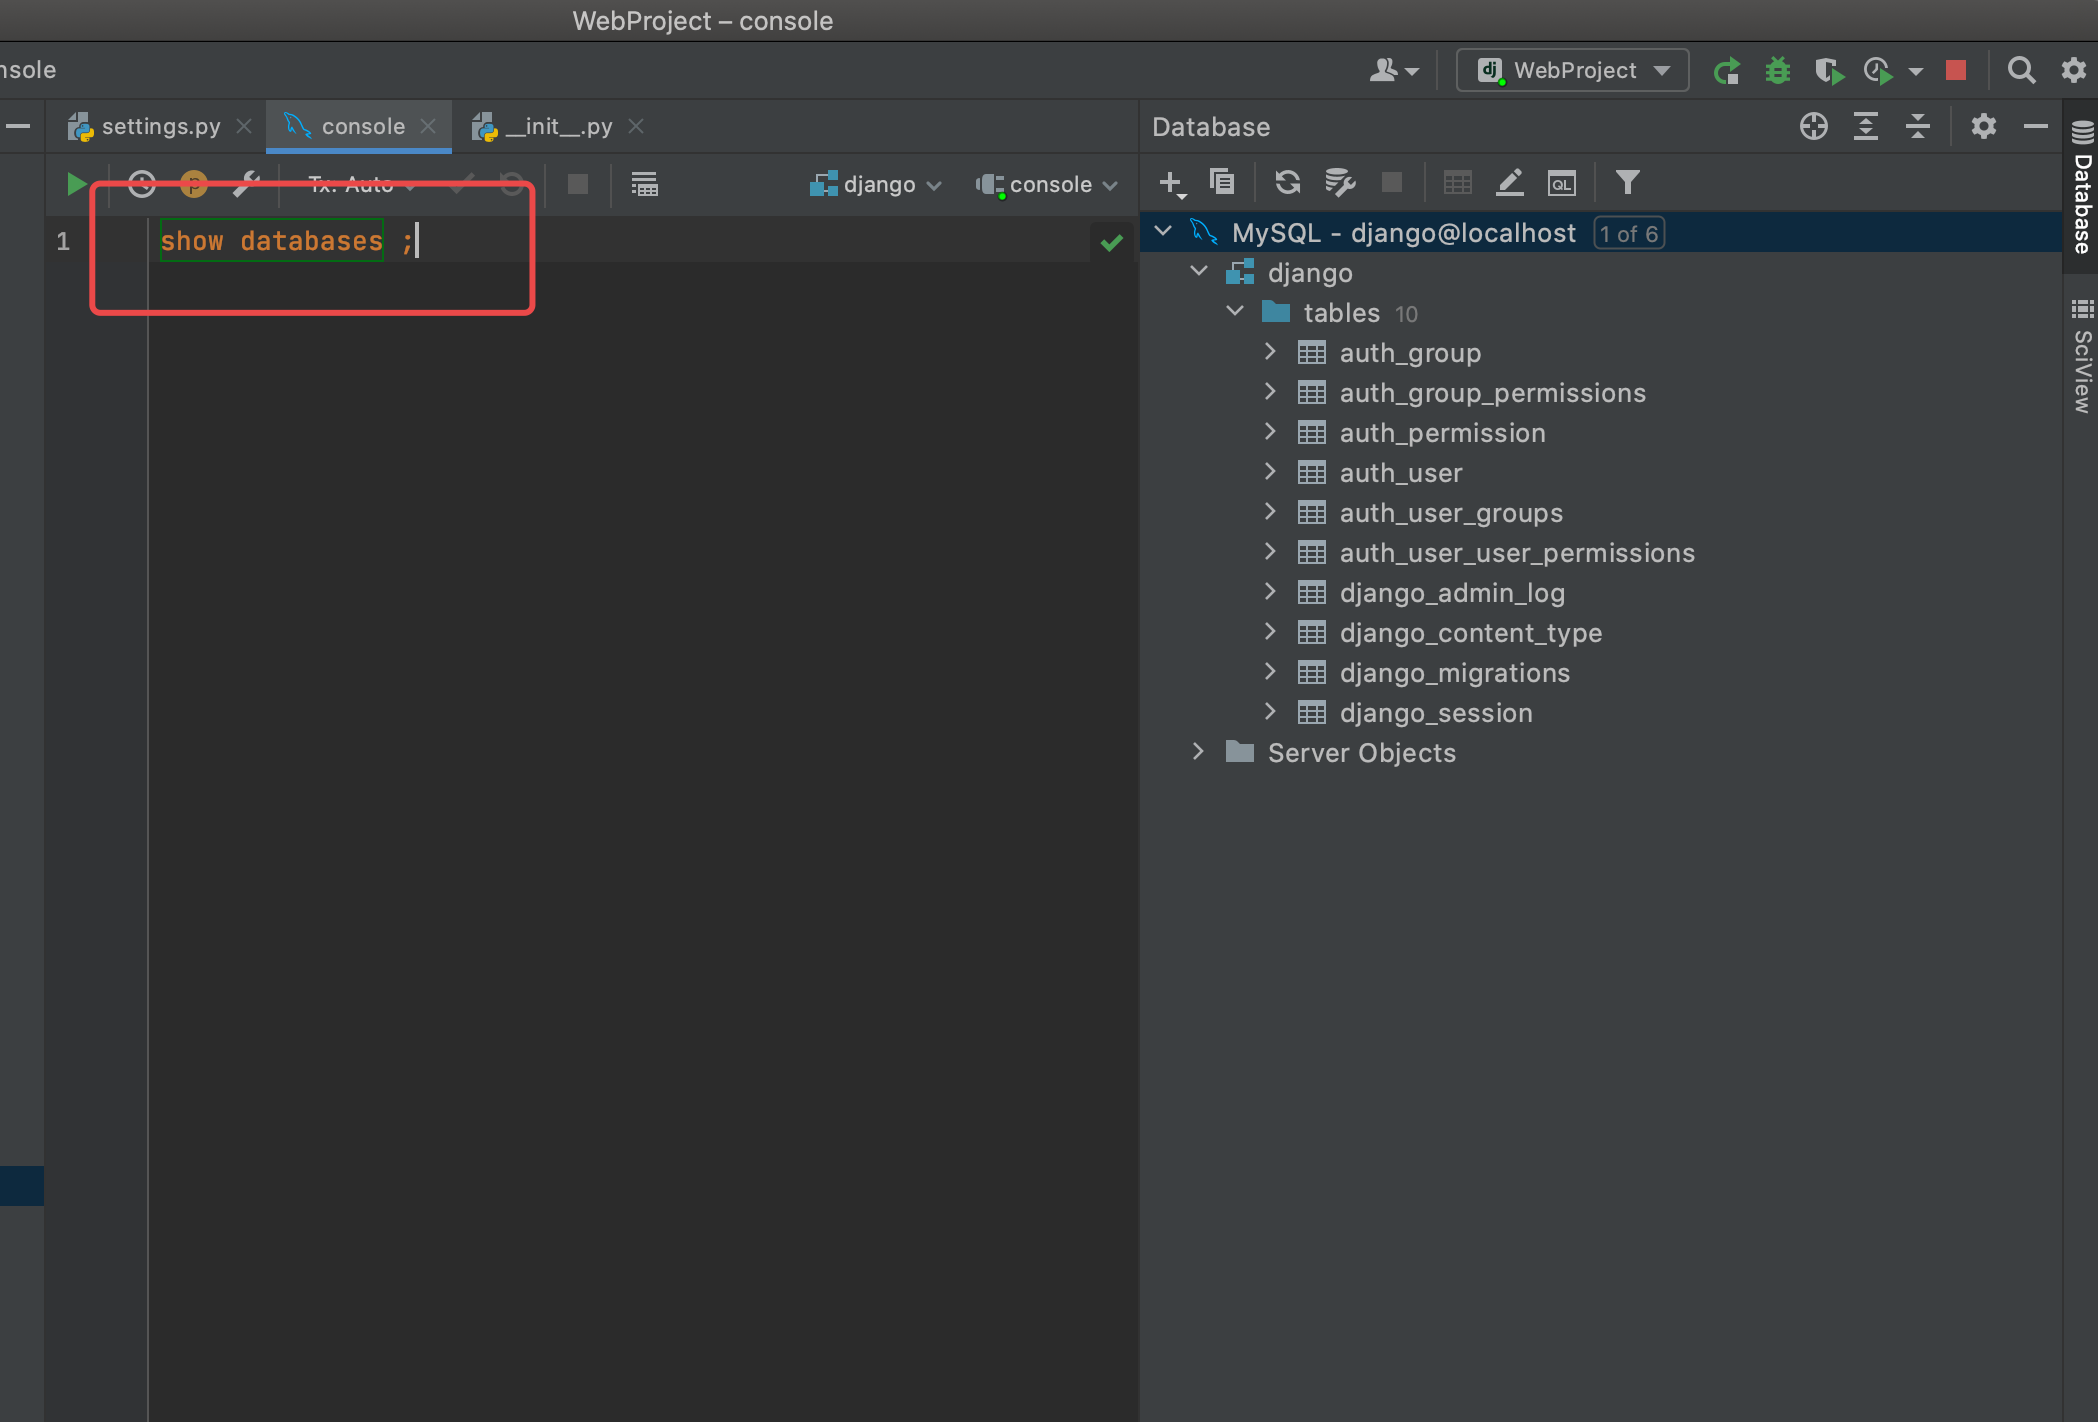2098x1422 pixels.
Task: Open query history clock icon
Action: (x=142, y=184)
